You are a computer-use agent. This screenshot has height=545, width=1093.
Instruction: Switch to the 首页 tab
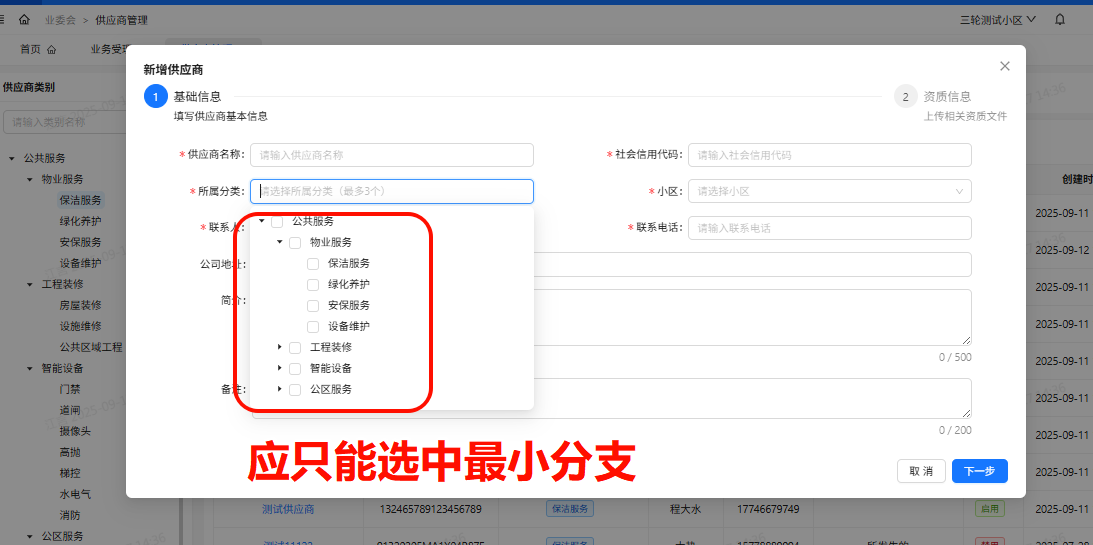38,49
